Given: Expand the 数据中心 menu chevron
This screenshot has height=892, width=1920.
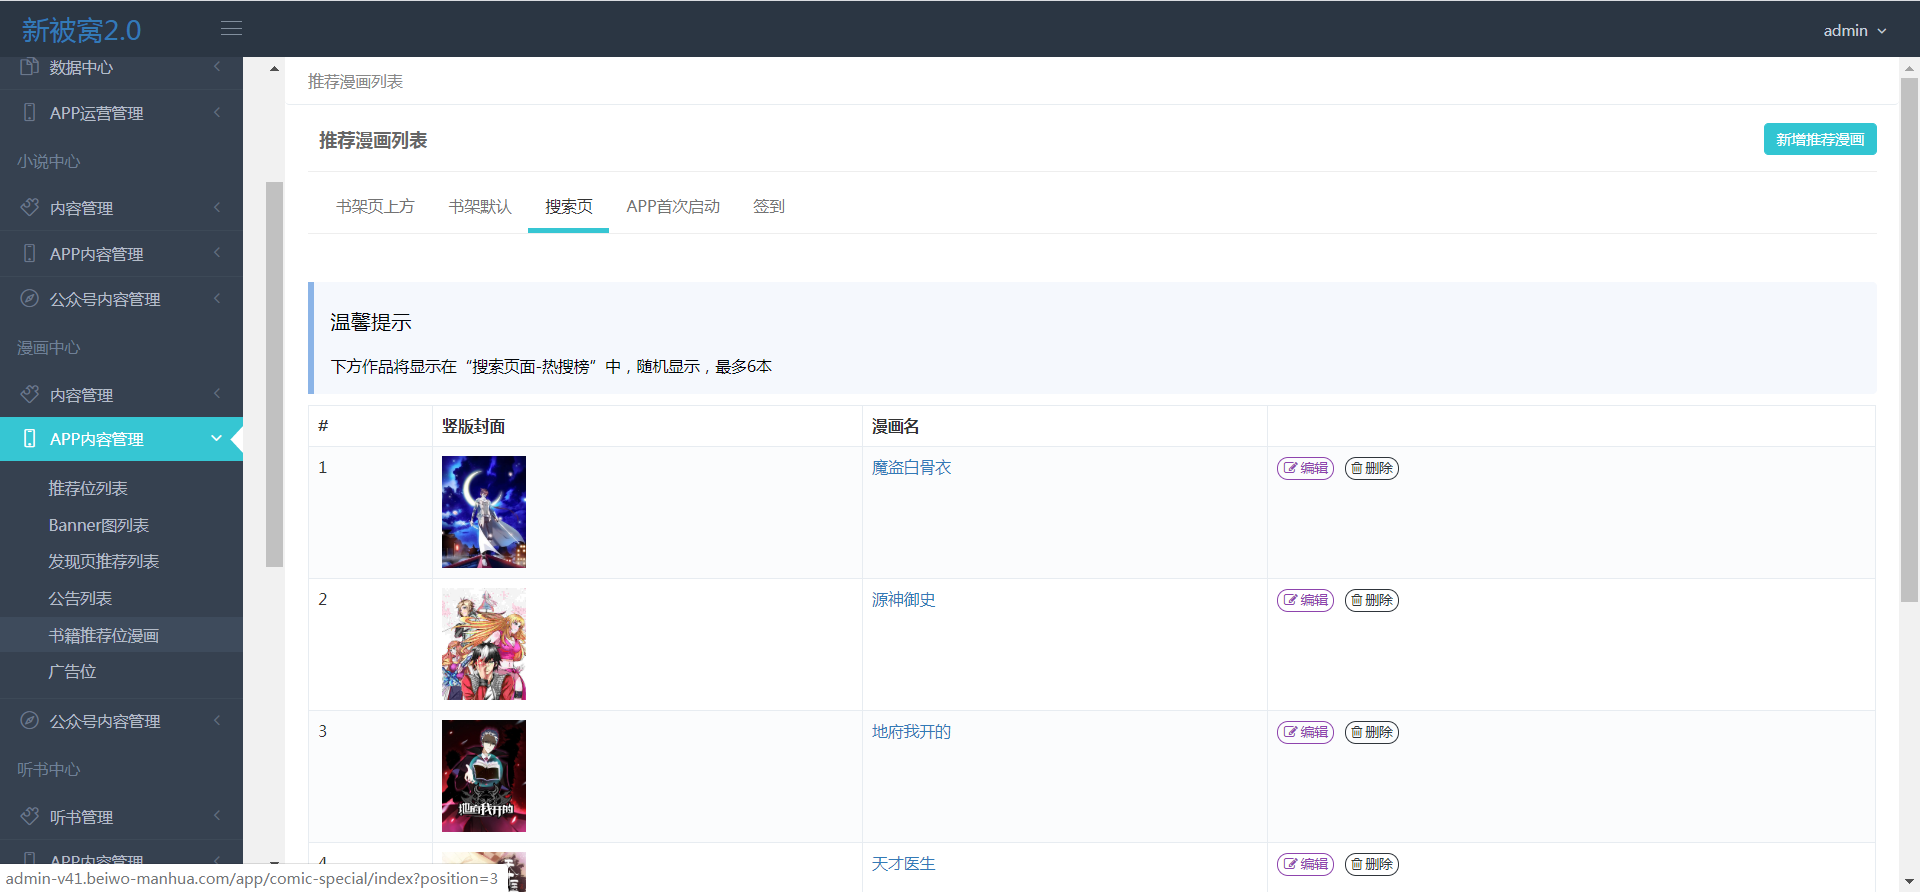Looking at the screenshot, I should [217, 67].
